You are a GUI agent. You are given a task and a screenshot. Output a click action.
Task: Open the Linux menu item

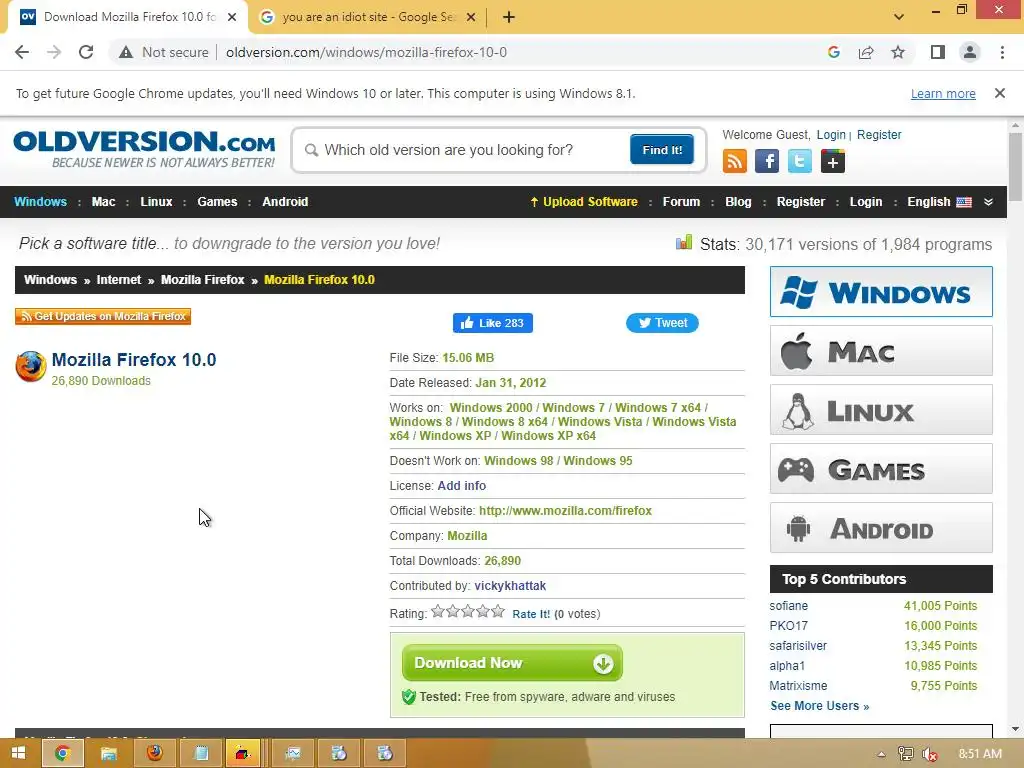coord(156,202)
